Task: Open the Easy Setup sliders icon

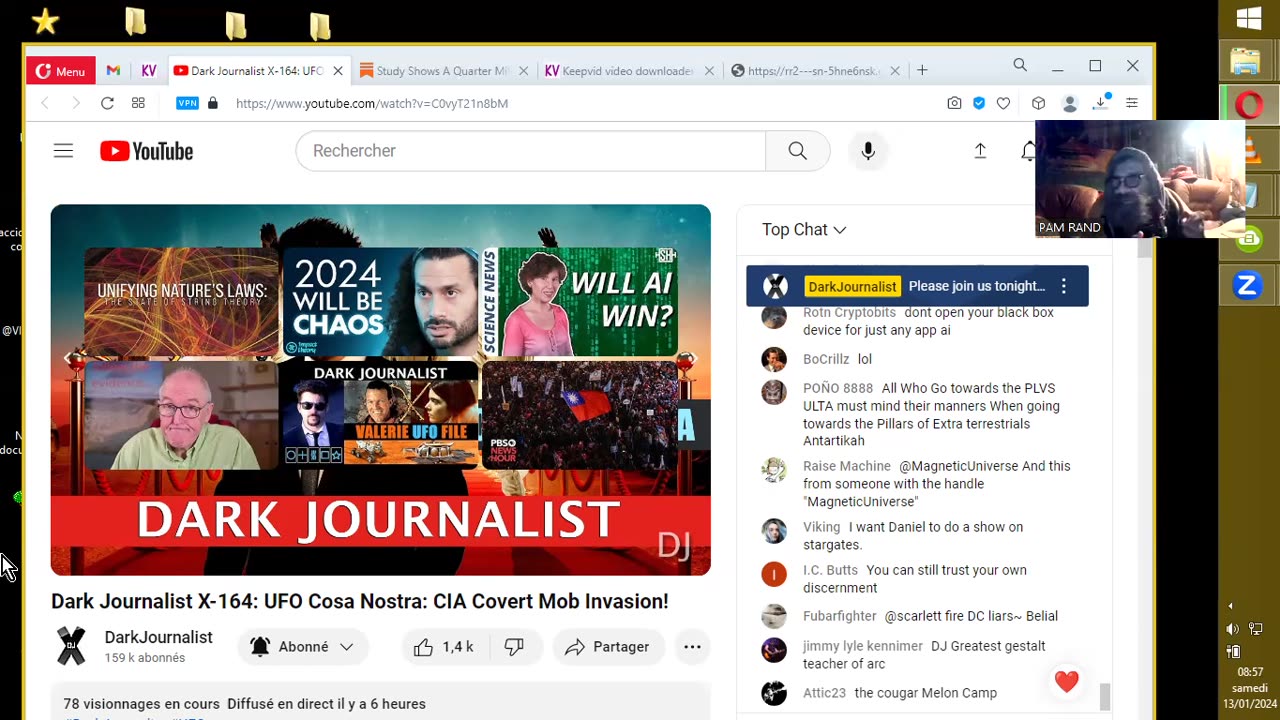Action: [x=1132, y=103]
